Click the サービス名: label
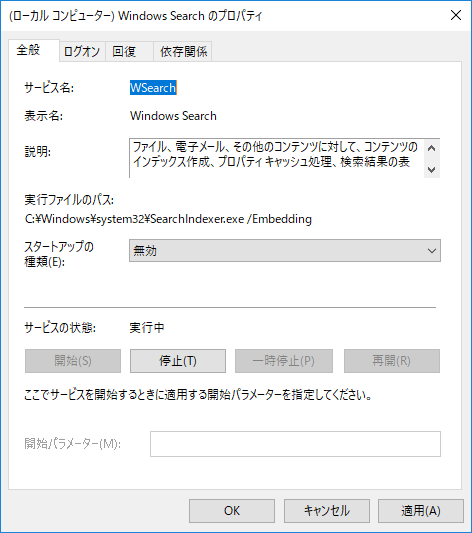The image size is (472, 533). pos(49,88)
